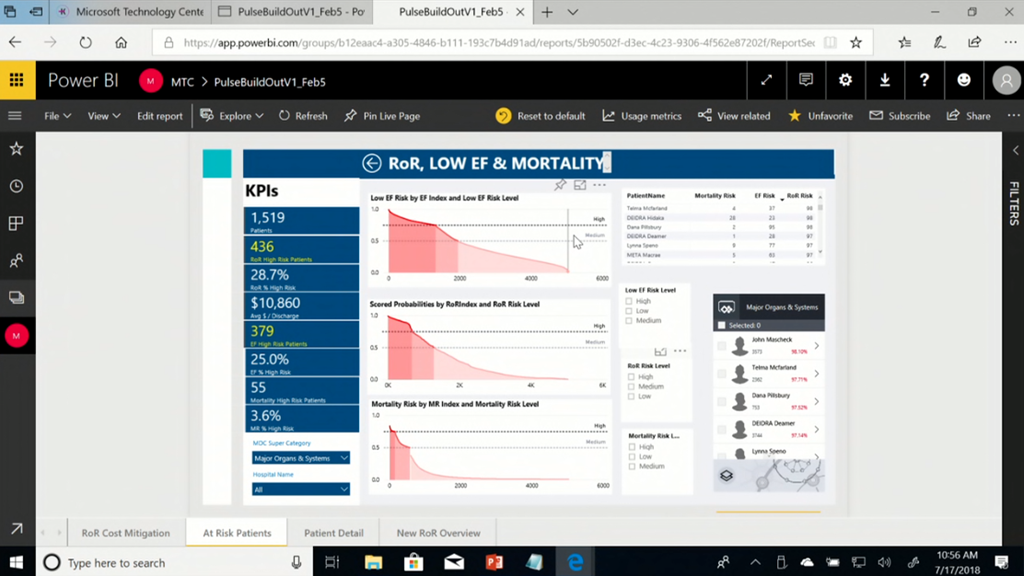Open Recent clock icon in sidebar
Viewport: 1024px width, 576px height.
pos(16,186)
